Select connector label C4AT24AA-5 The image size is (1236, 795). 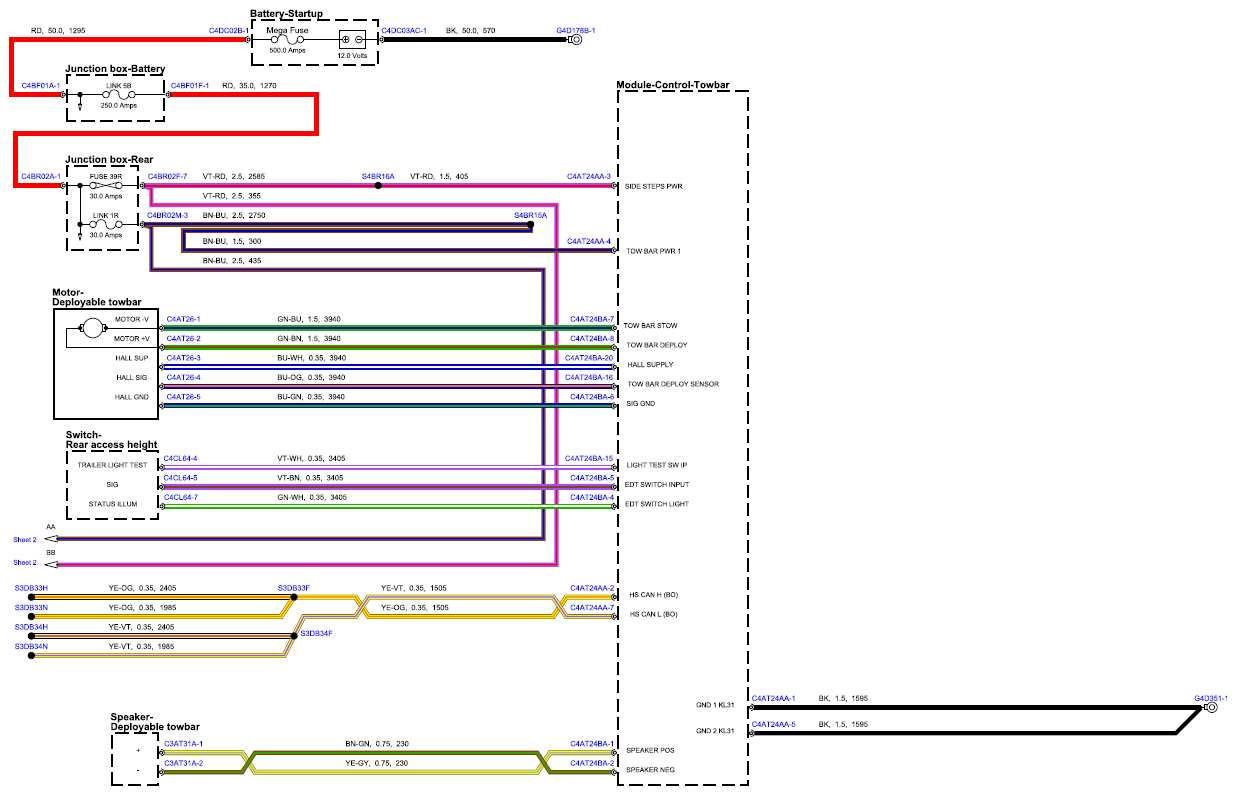click(x=773, y=723)
